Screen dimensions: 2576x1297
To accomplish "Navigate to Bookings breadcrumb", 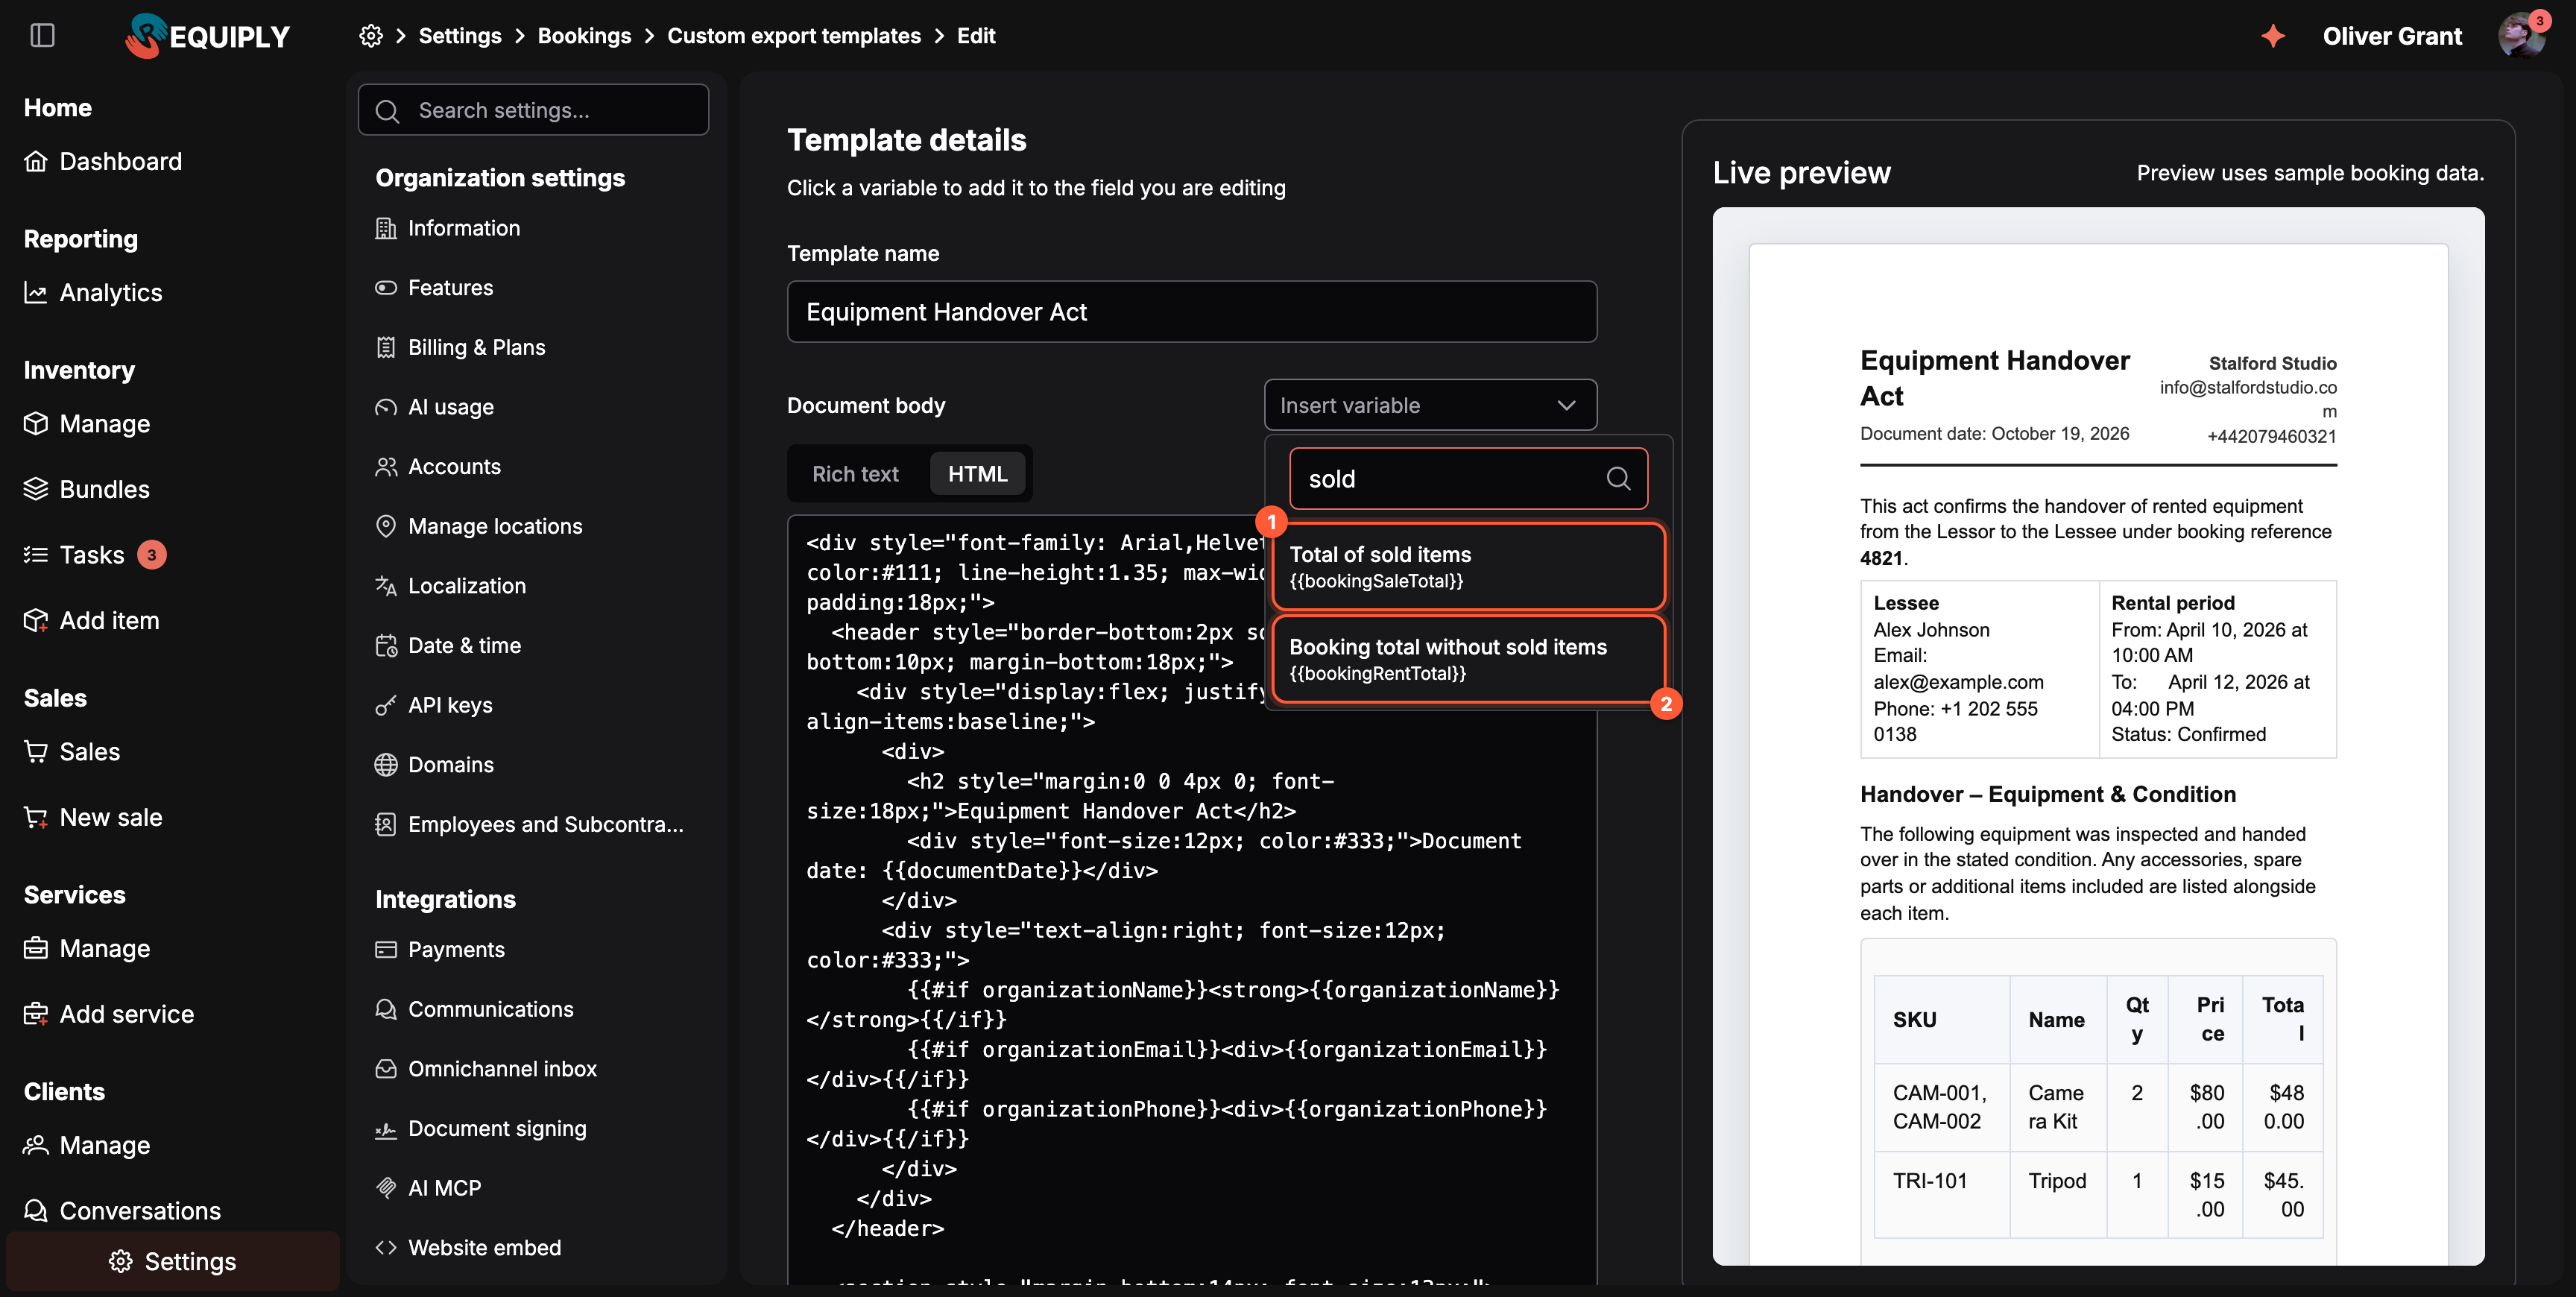I will click(584, 36).
